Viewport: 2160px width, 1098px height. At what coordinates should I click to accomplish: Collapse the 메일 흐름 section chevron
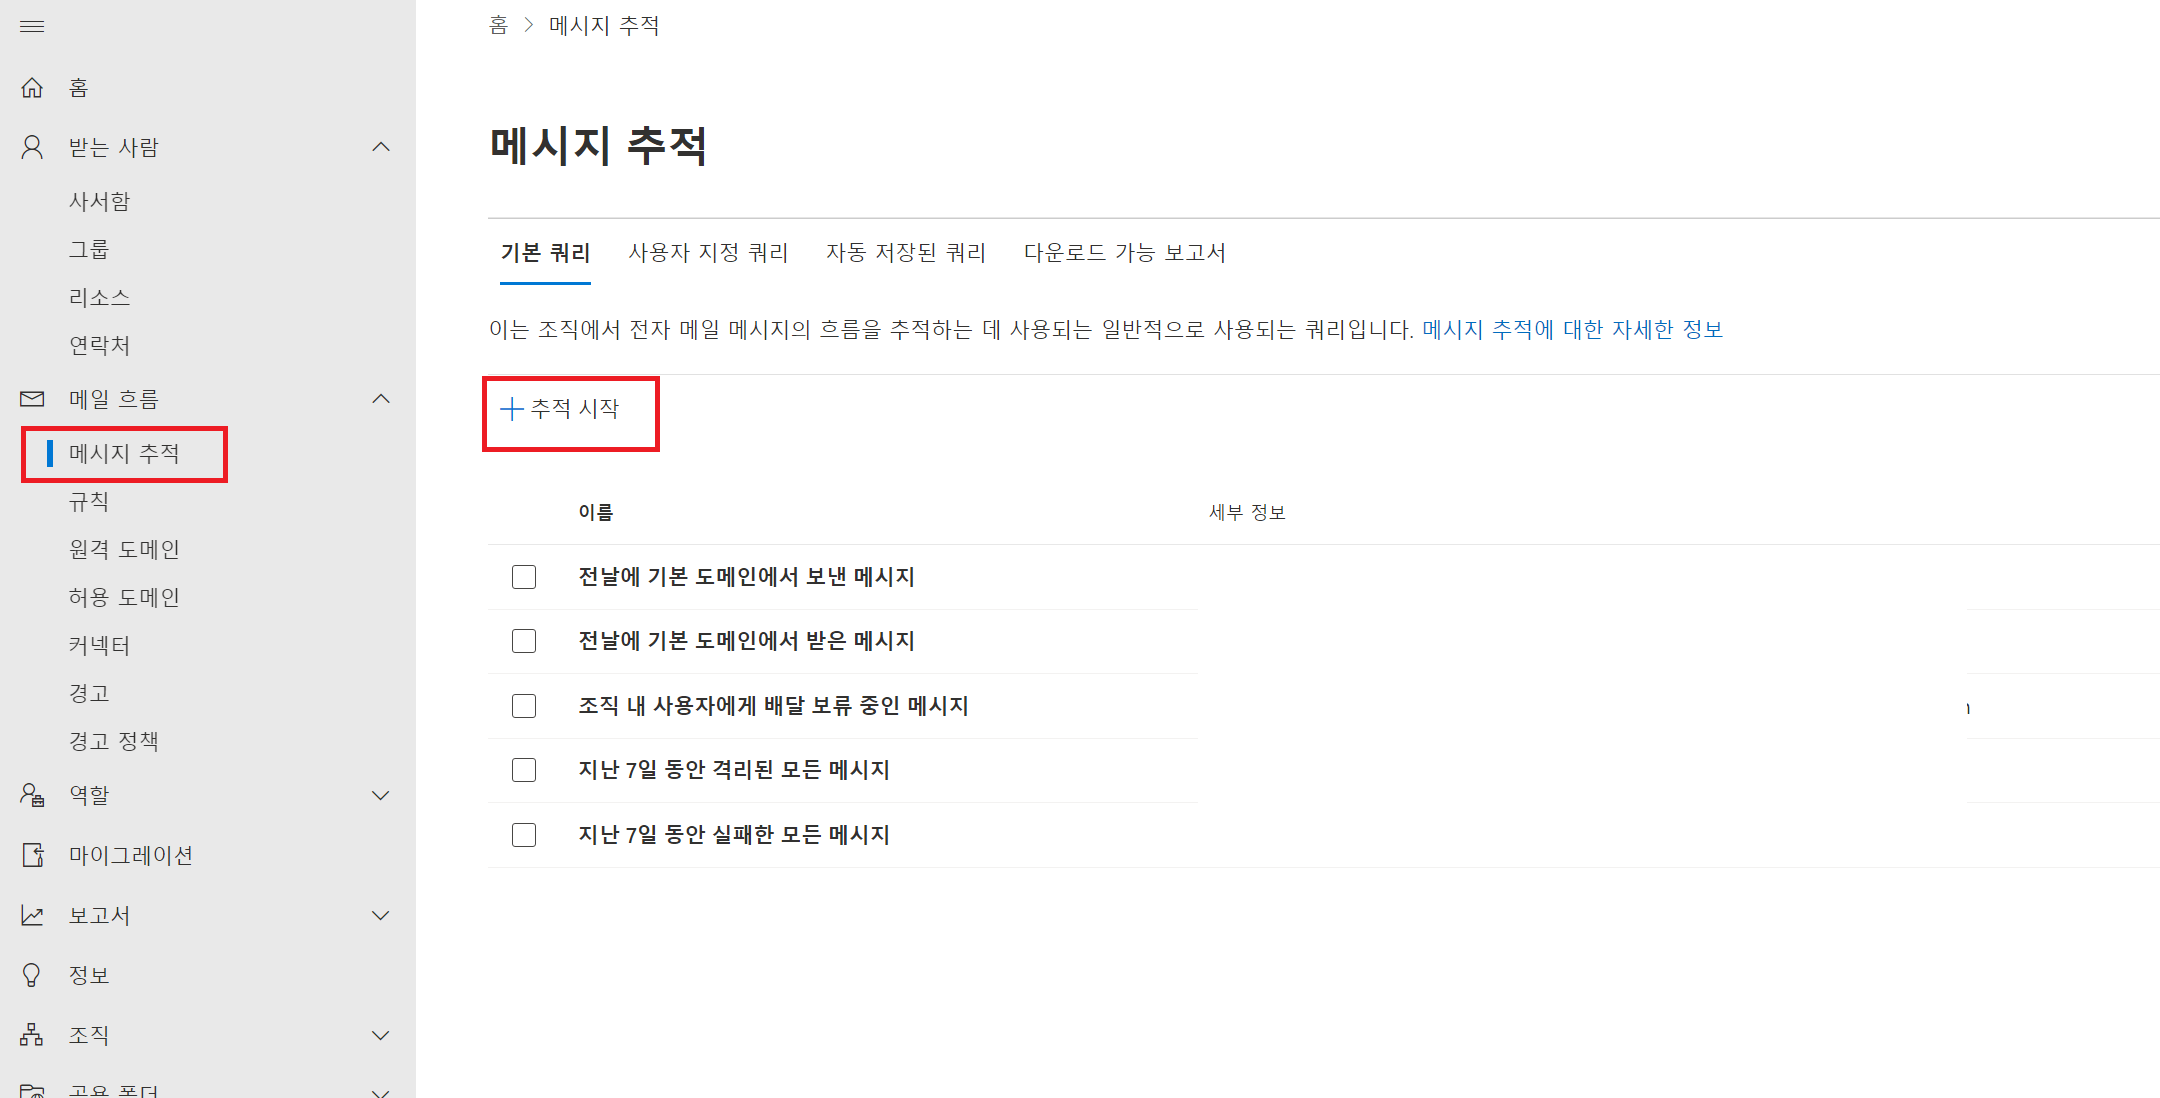point(380,399)
